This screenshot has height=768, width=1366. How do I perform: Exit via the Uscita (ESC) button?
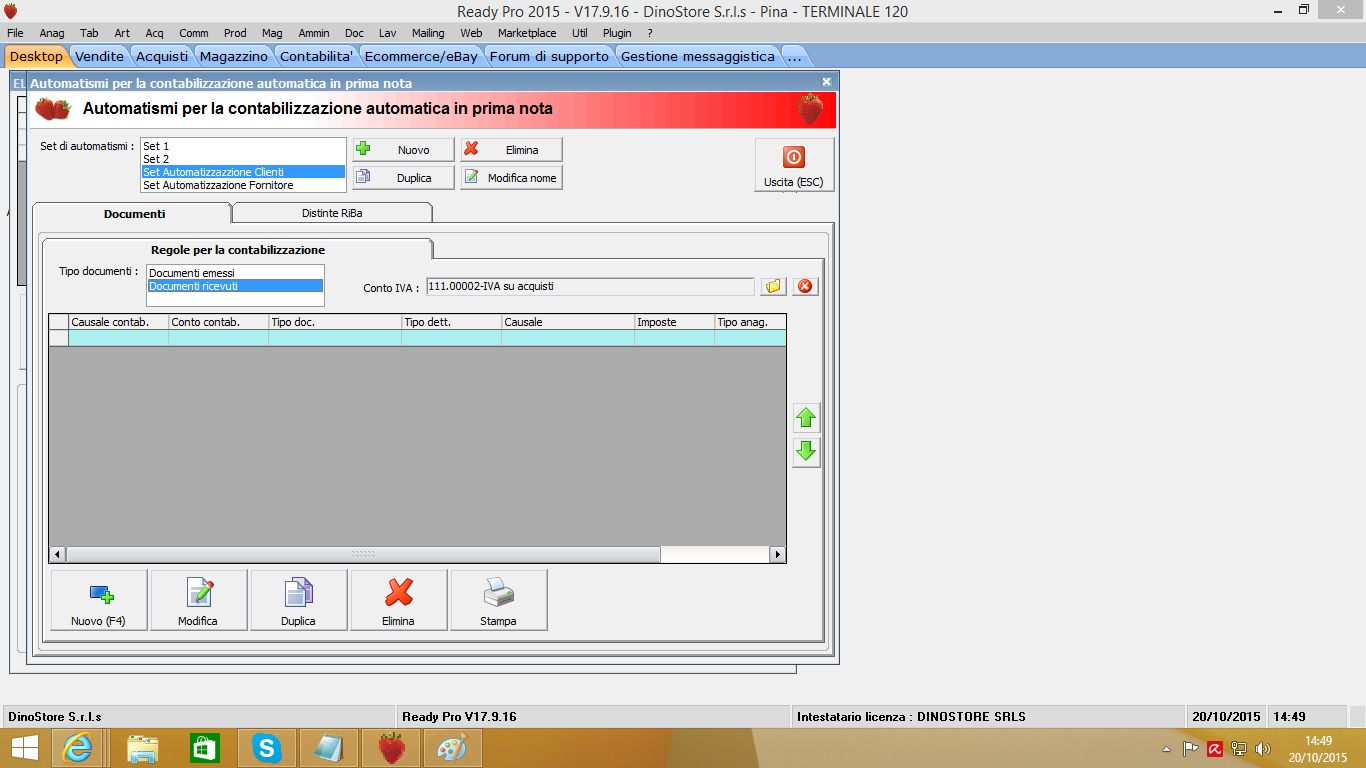(793, 165)
